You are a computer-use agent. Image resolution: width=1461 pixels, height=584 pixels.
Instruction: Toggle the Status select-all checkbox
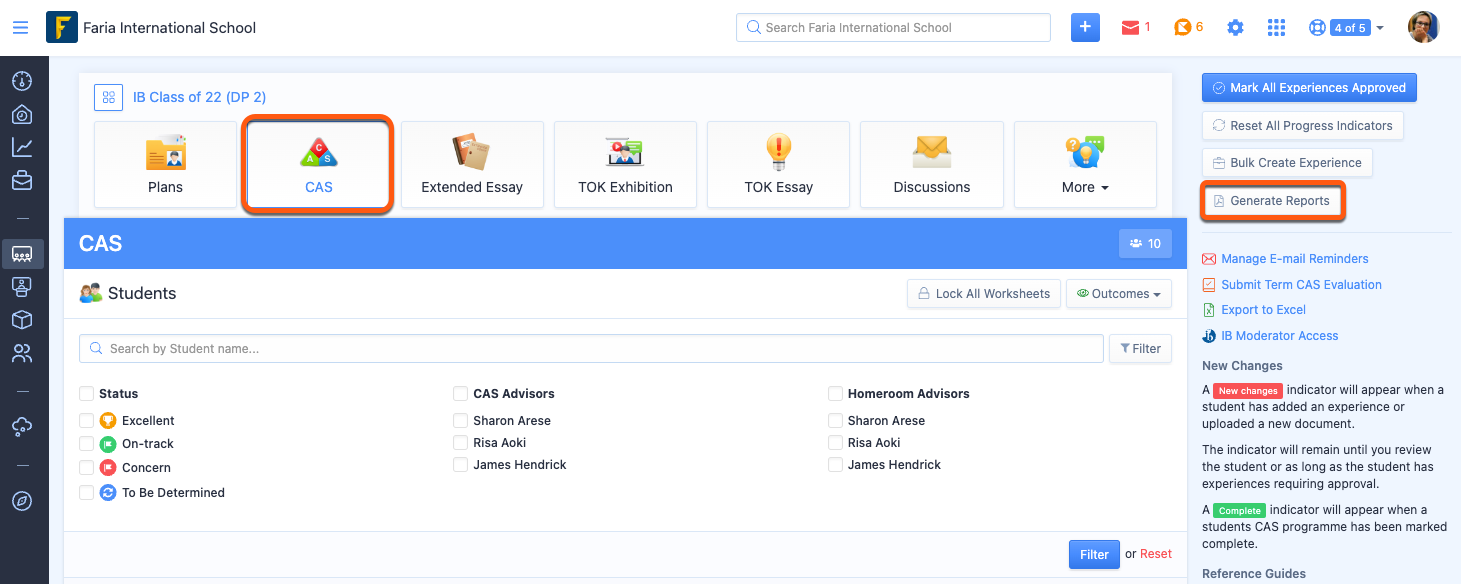[86, 394]
